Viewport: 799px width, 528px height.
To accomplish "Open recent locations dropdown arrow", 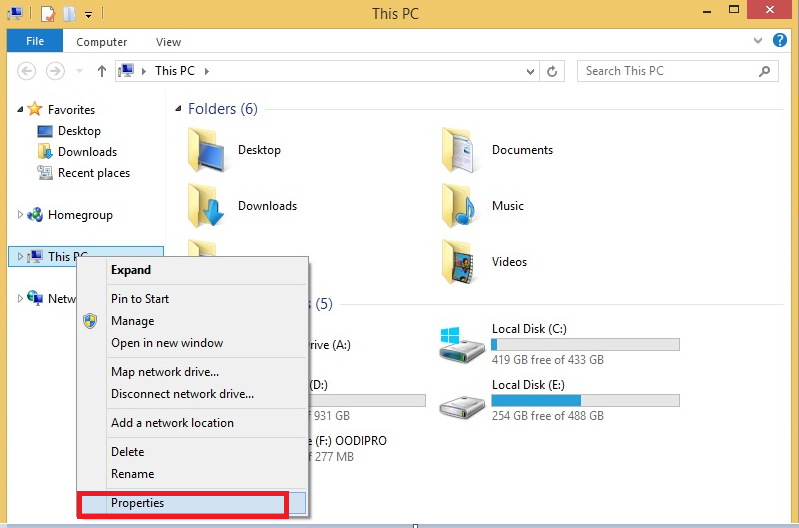I will [x=79, y=71].
